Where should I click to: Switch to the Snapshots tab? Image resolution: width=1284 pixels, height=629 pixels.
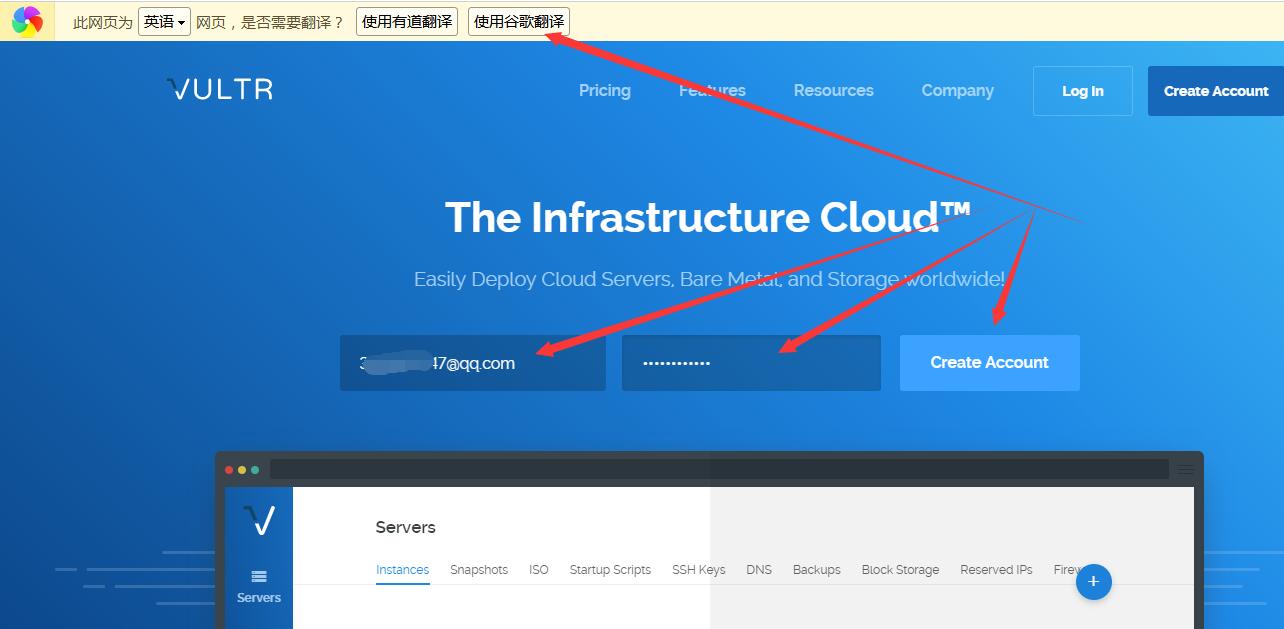coord(478,570)
